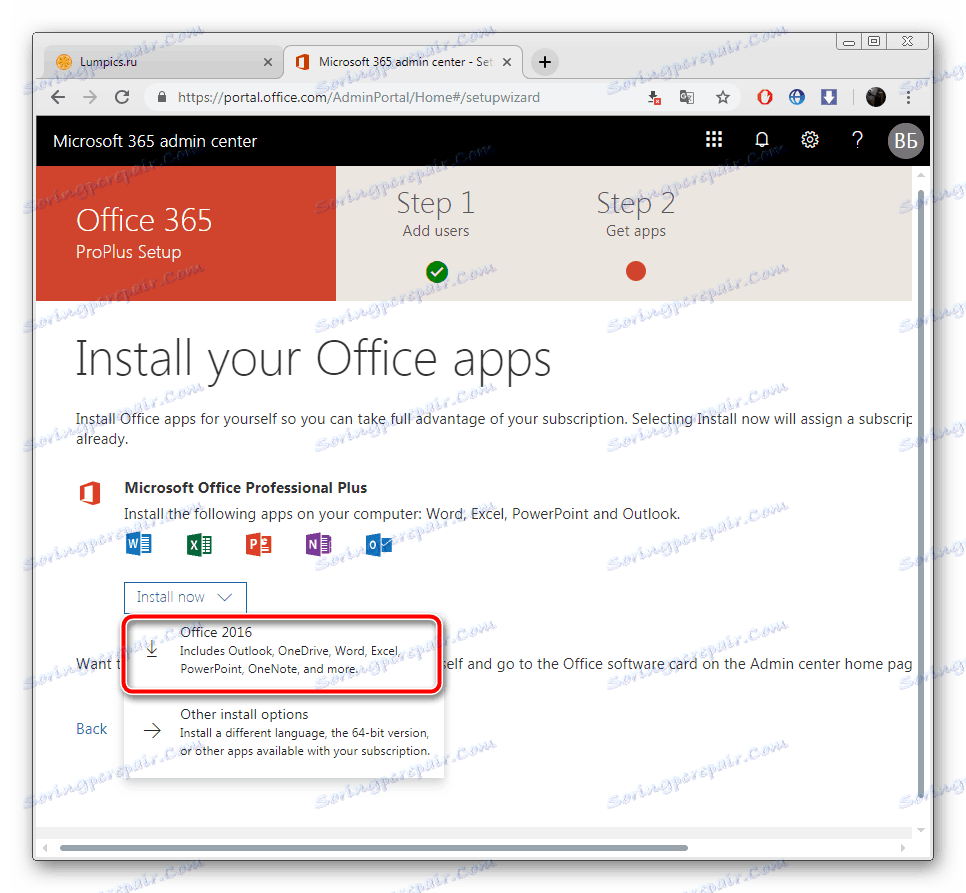Viewport: 966px width, 893px height.
Task: Reload the page with the refresh icon
Action: tap(122, 97)
